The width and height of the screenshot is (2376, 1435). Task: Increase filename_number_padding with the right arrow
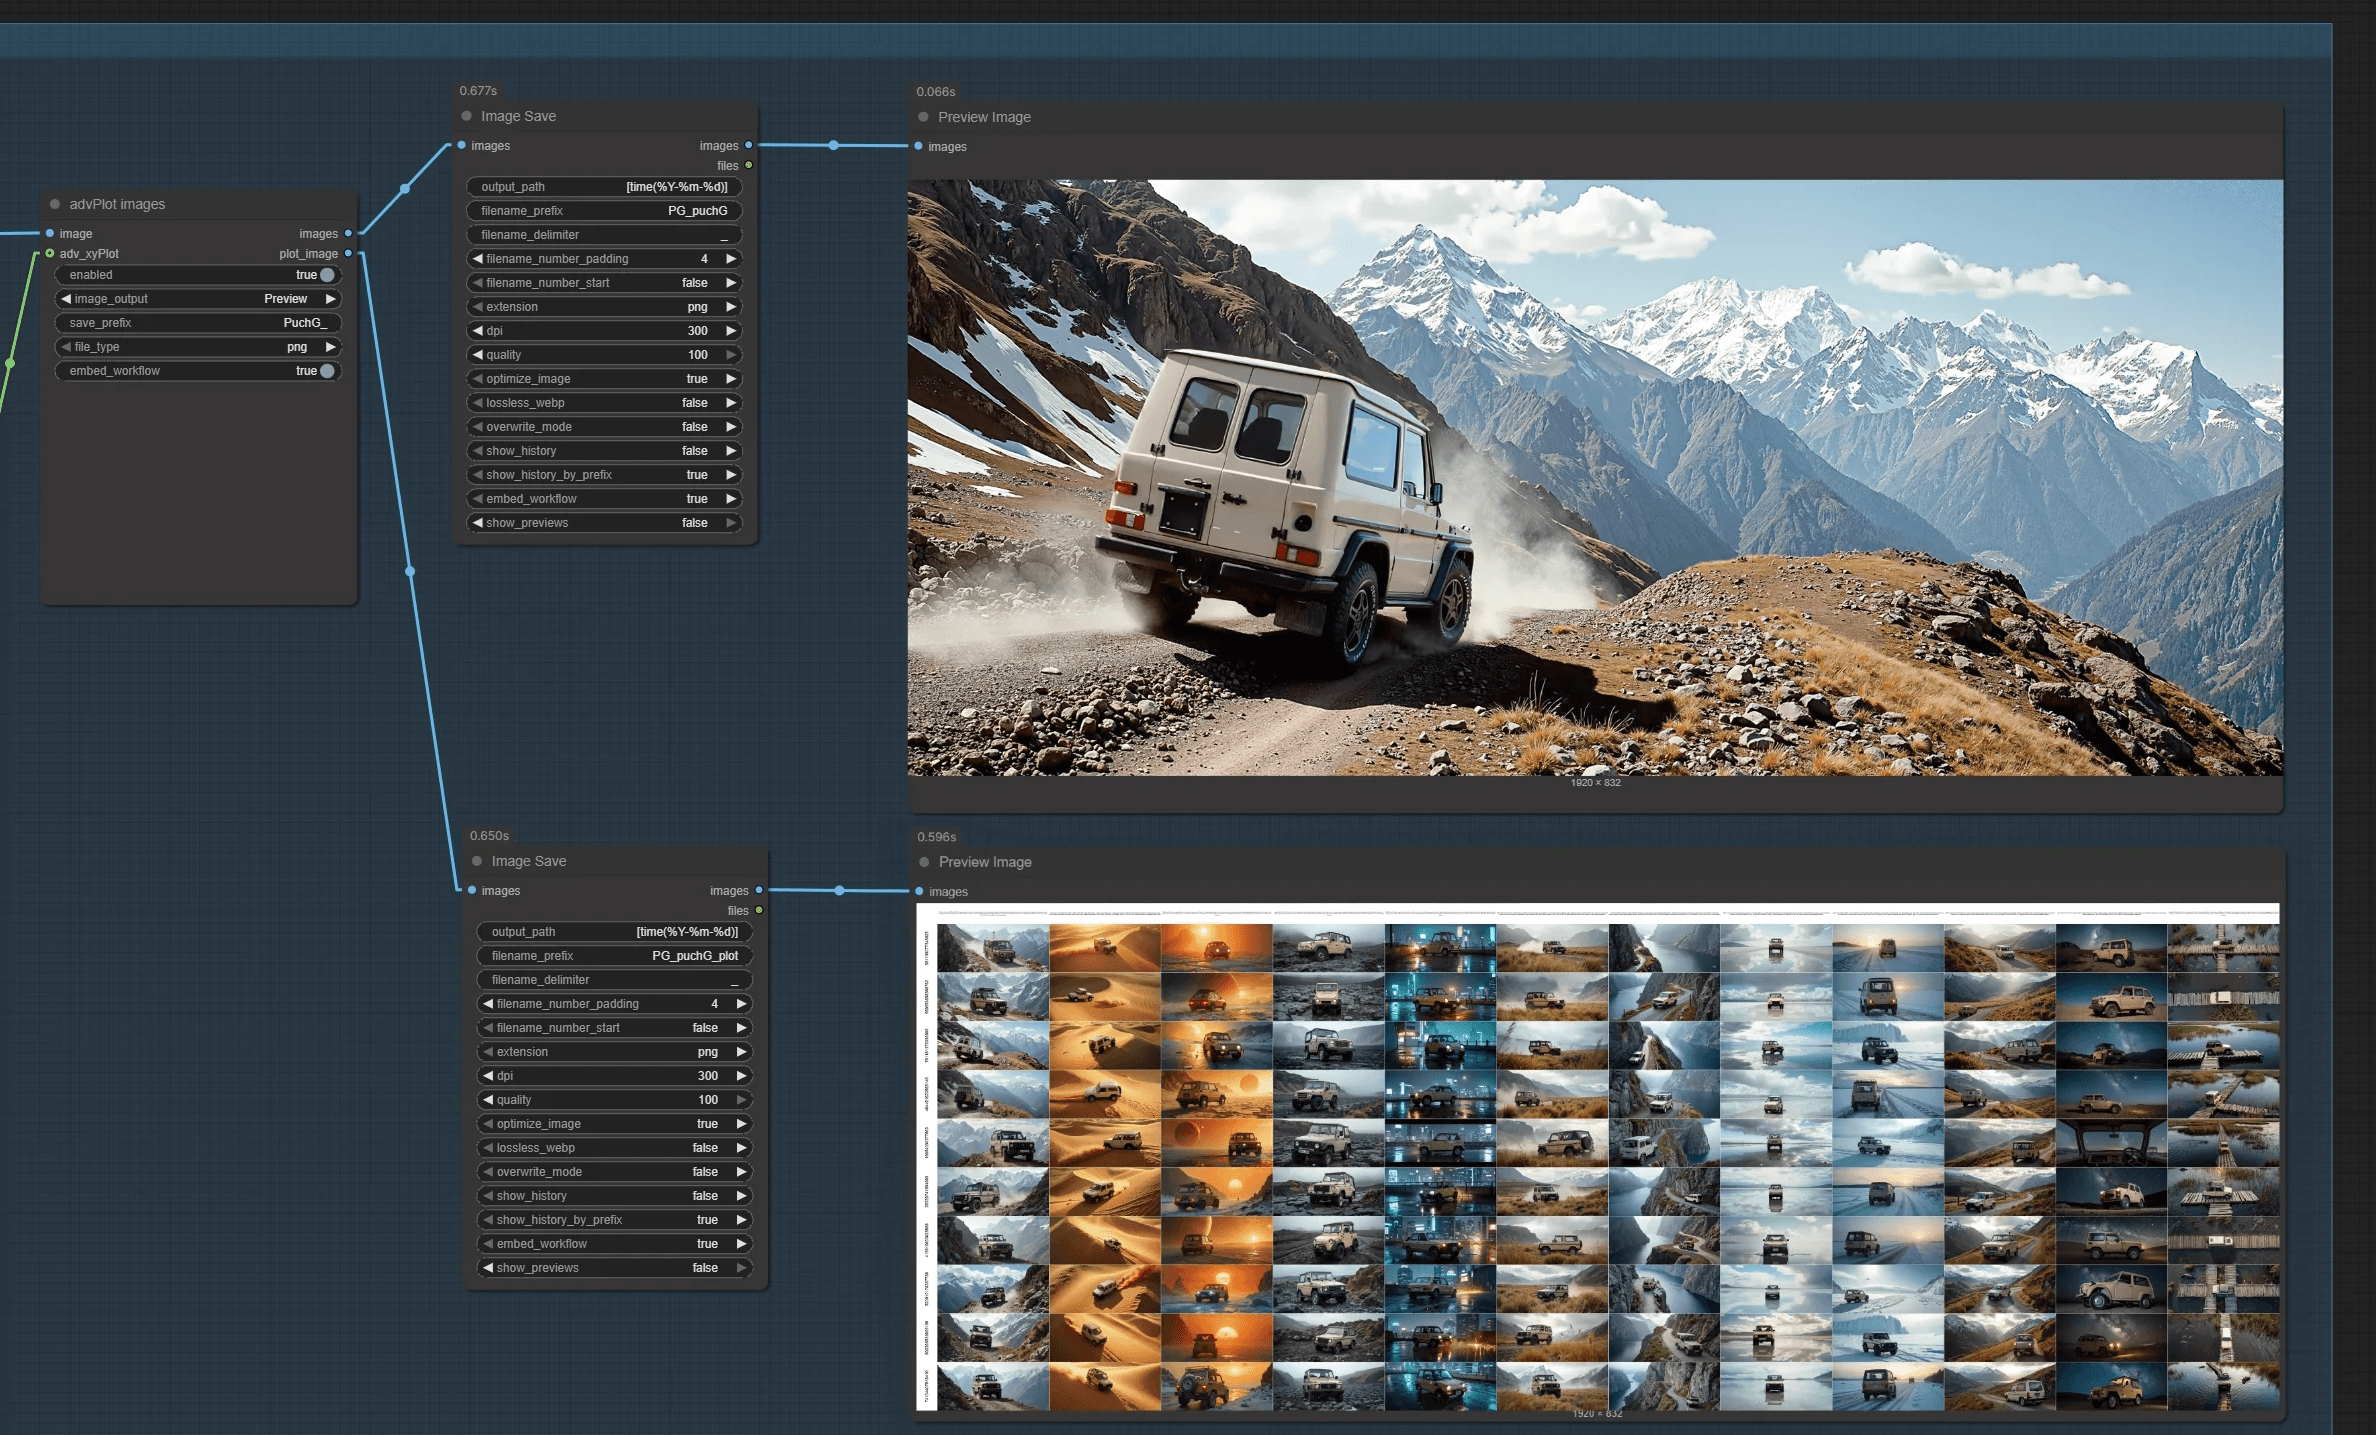point(733,258)
